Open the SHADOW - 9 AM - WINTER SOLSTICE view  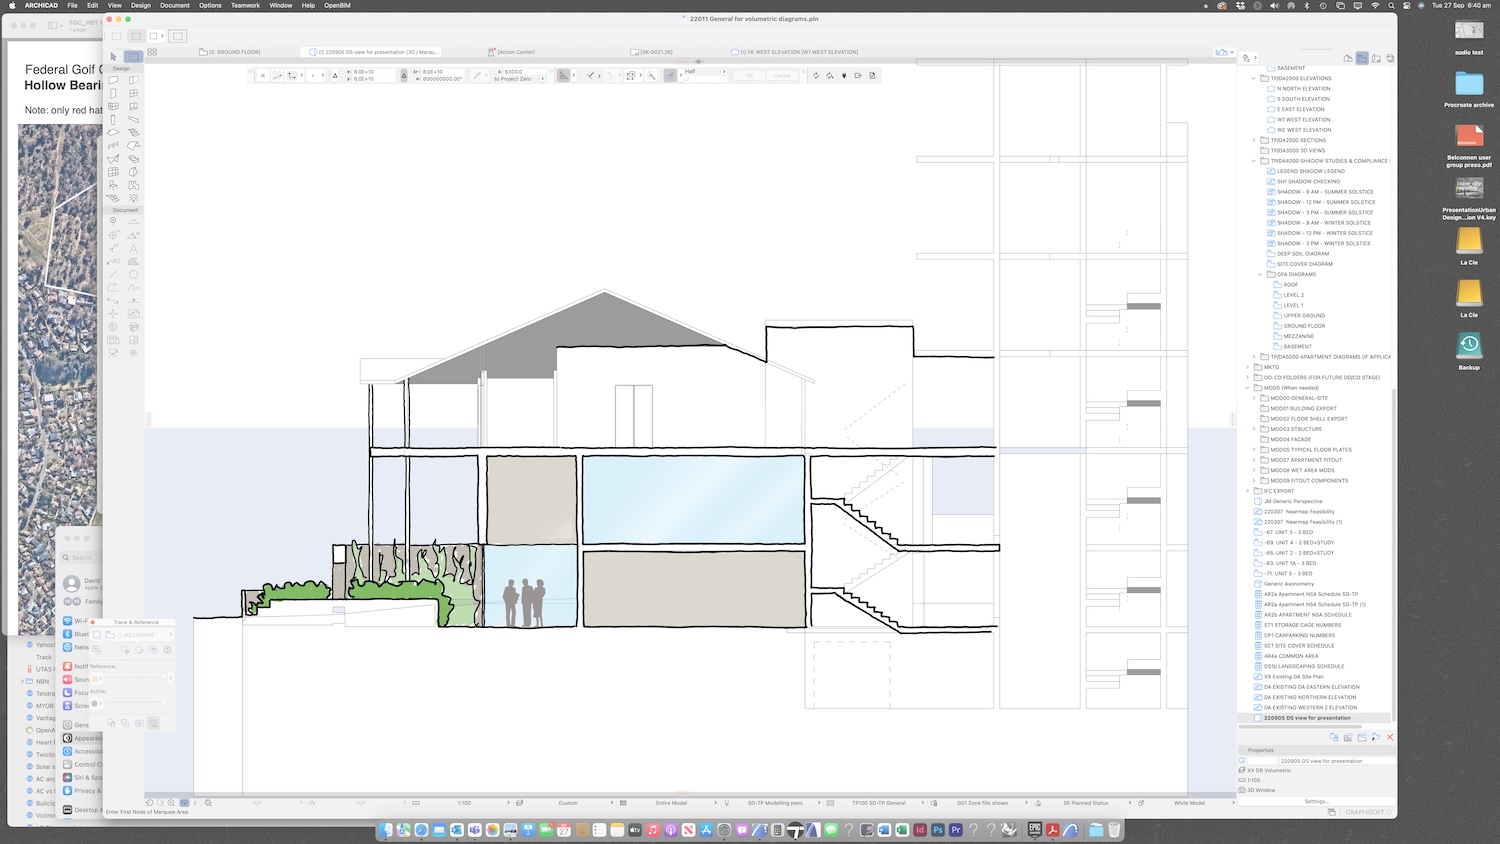click(1323, 223)
